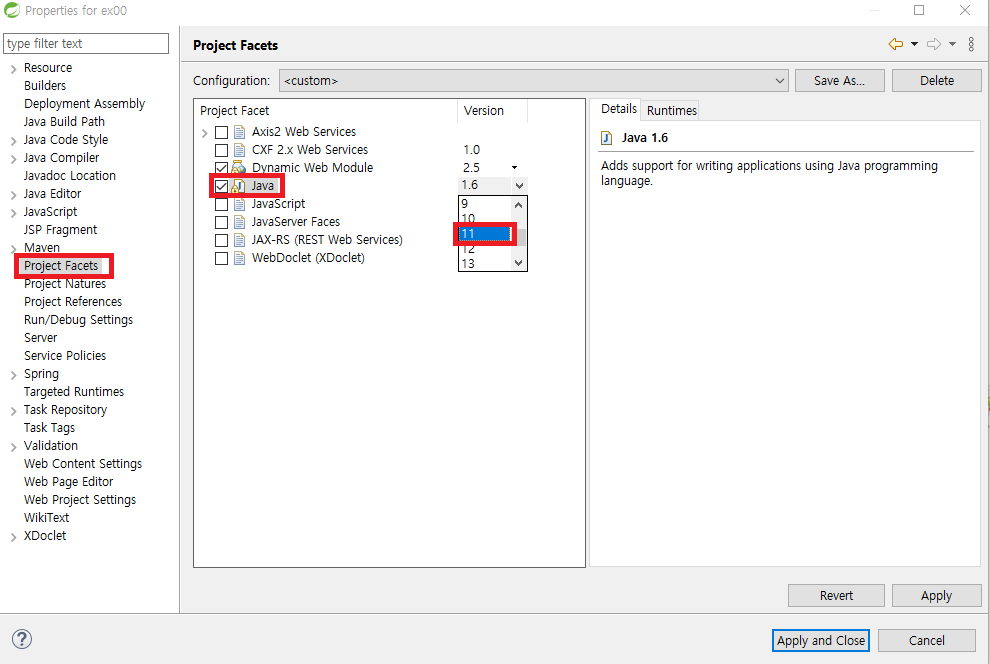Select version 9 in the list
Image resolution: width=990 pixels, height=664 pixels.
(485, 204)
